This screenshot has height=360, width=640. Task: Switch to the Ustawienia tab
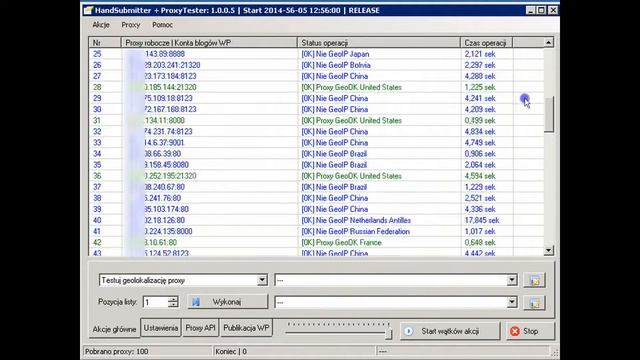click(x=161, y=328)
